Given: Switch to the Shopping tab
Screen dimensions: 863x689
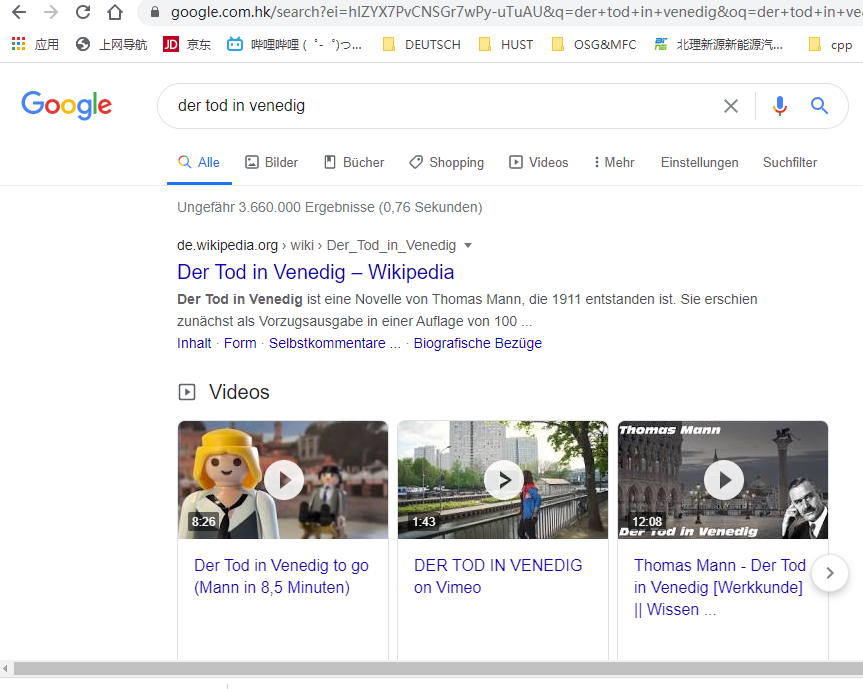Looking at the screenshot, I should [446, 162].
